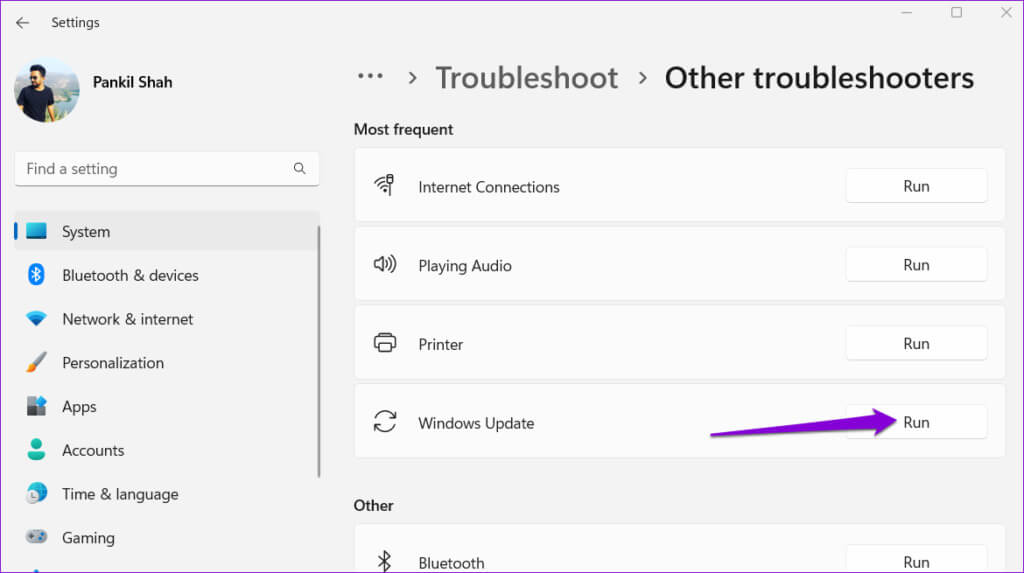The image size is (1024, 573).
Task: Run the Printer troubleshooter
Action: pos(916,344)
